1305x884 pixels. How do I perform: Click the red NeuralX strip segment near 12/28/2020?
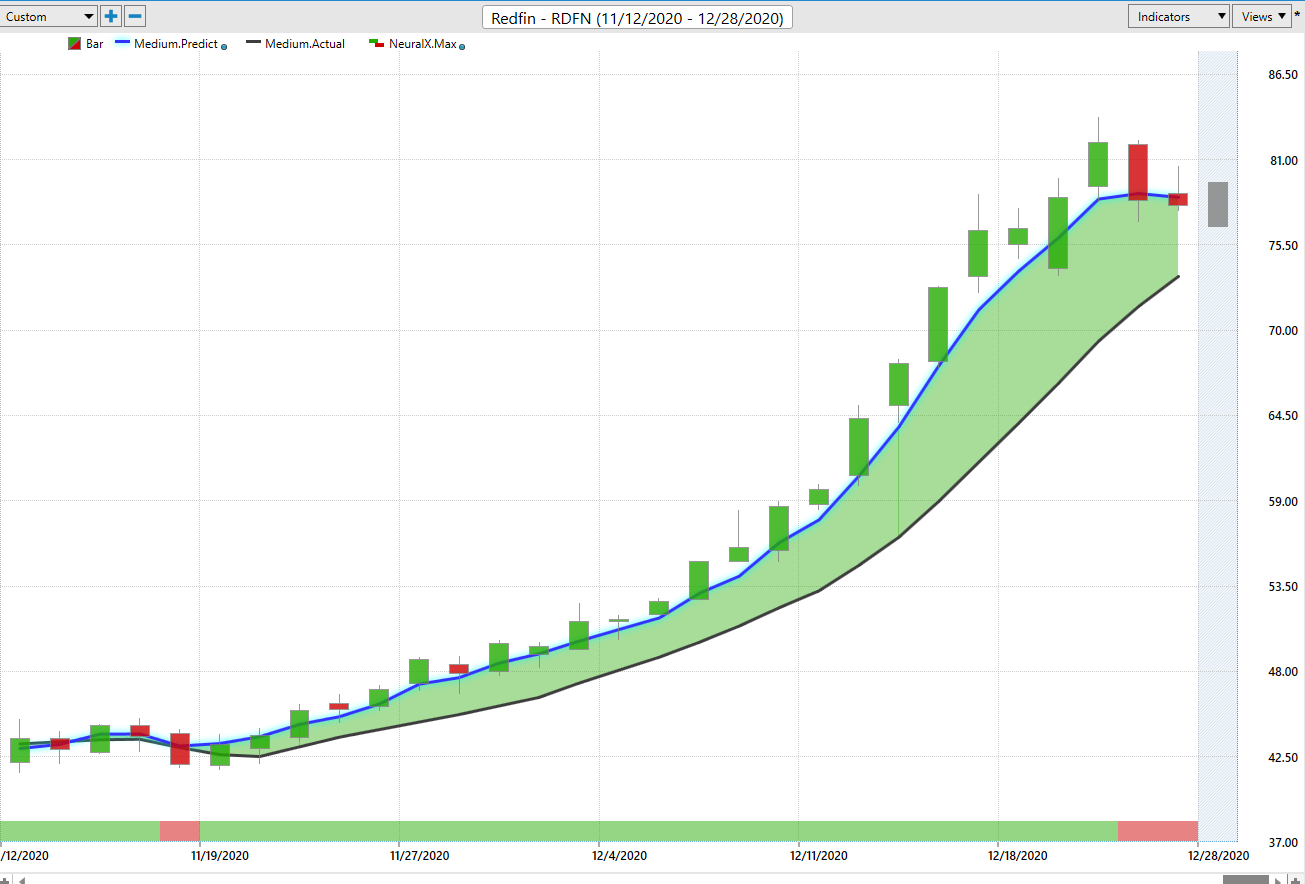tap(1158, 831)
